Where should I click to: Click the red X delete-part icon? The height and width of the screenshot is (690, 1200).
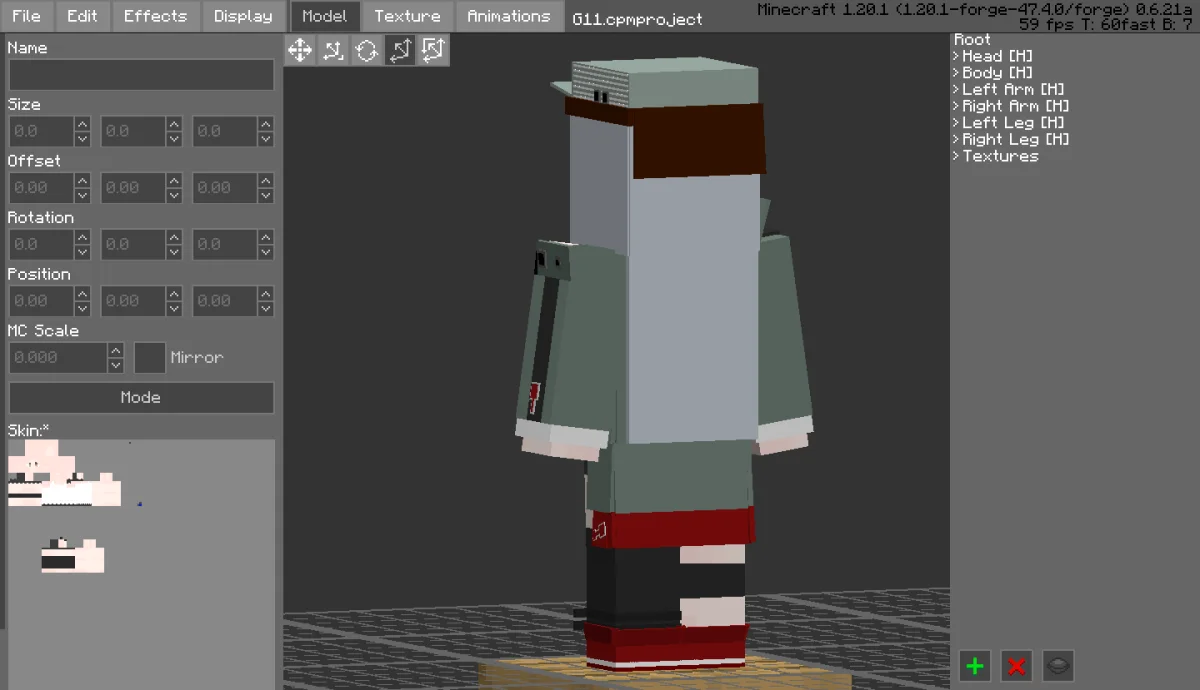(x=1017, y=665)
